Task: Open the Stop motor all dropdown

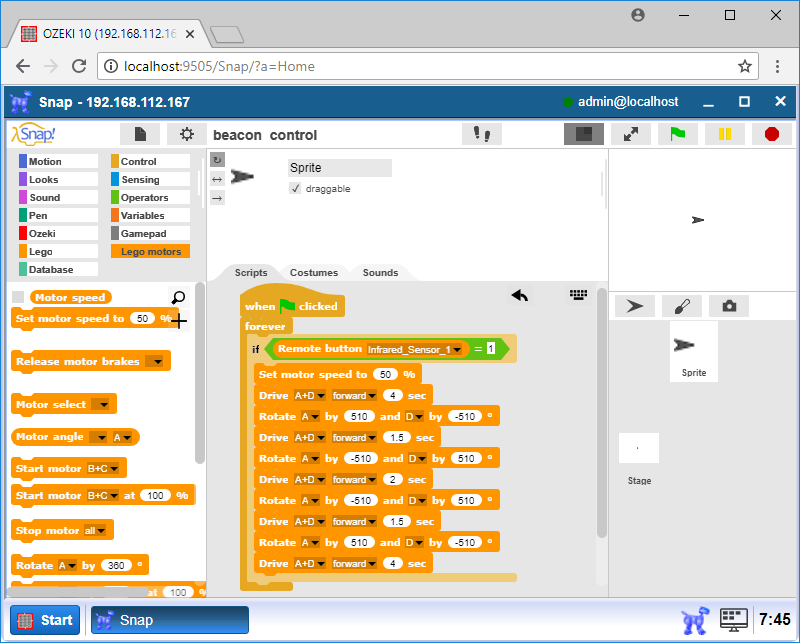Action: (x=95, y=531)
